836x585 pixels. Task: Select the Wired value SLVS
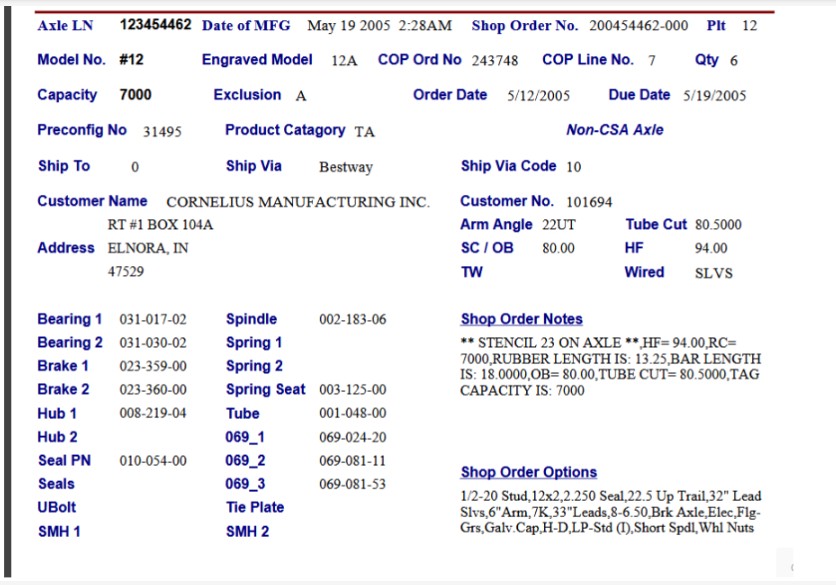tap(713, 273)
